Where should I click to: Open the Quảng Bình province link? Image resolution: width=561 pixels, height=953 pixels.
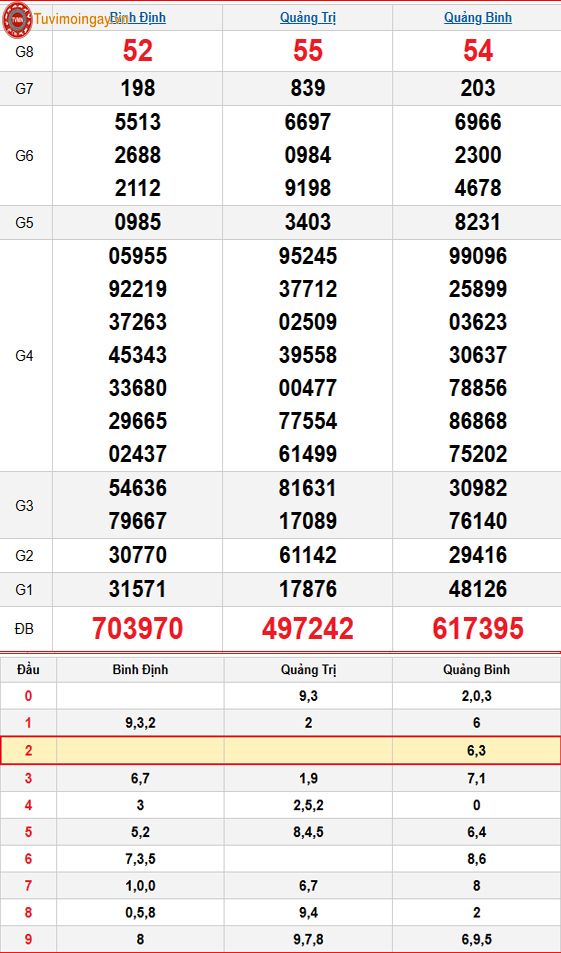pos(478,18)
